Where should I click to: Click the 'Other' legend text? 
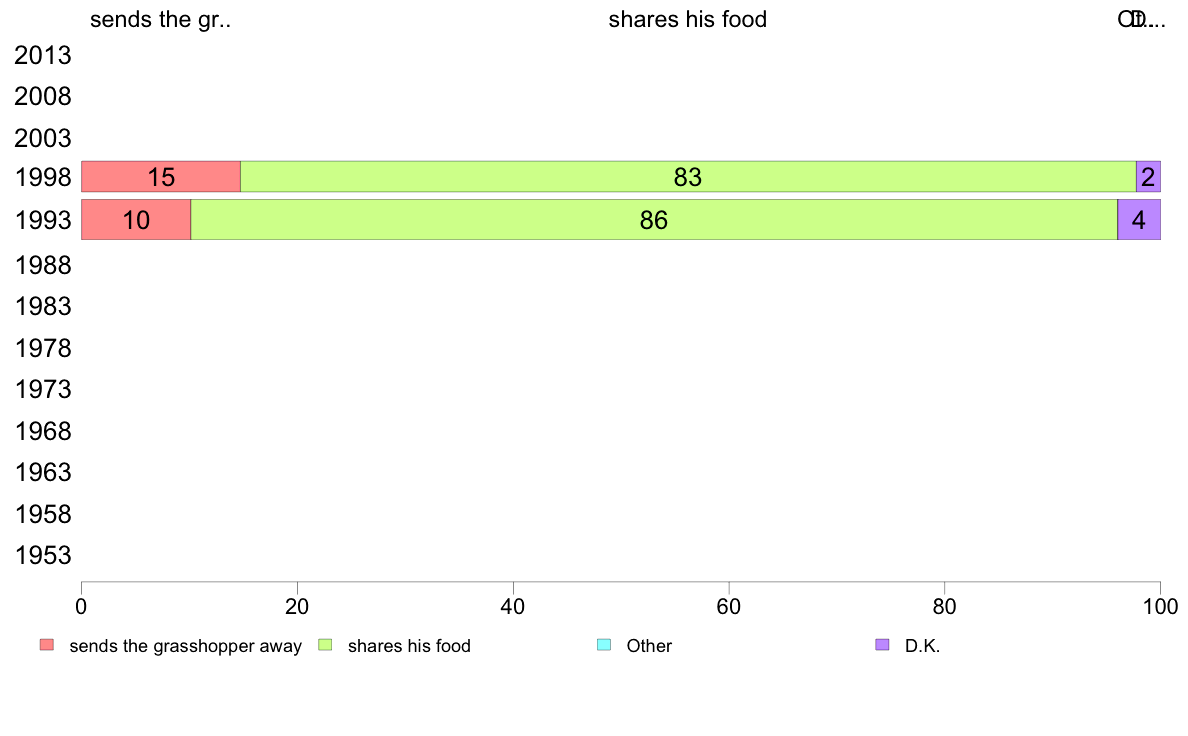[x=649, y=646]
